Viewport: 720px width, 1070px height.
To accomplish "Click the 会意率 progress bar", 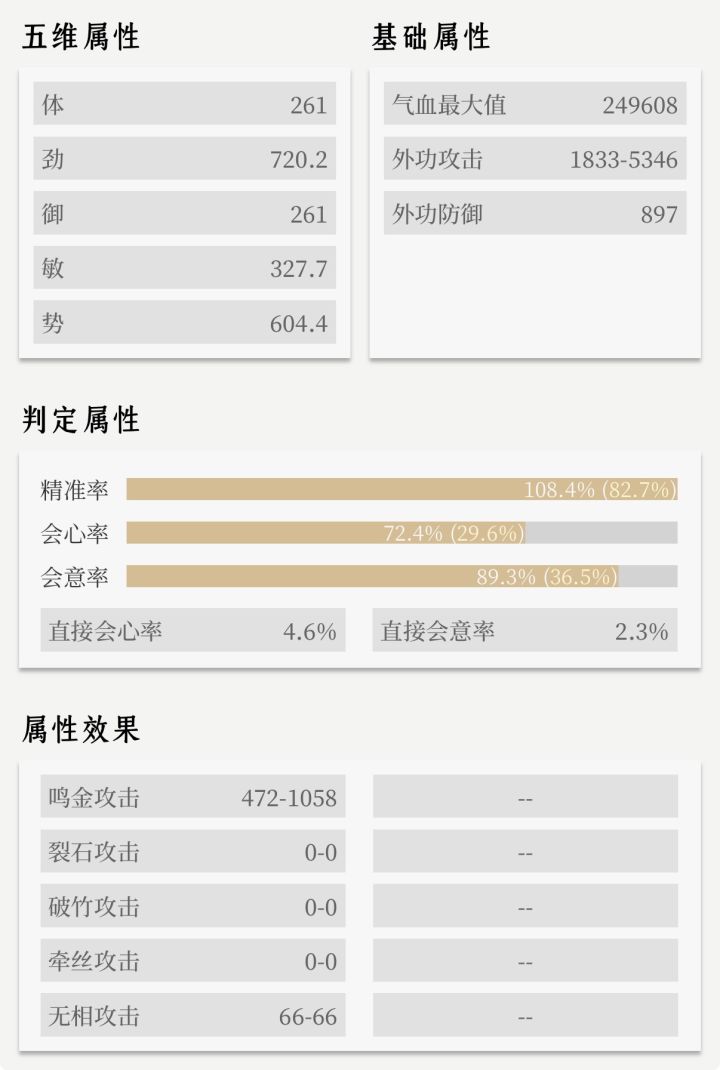I will (x=401, y=577).
